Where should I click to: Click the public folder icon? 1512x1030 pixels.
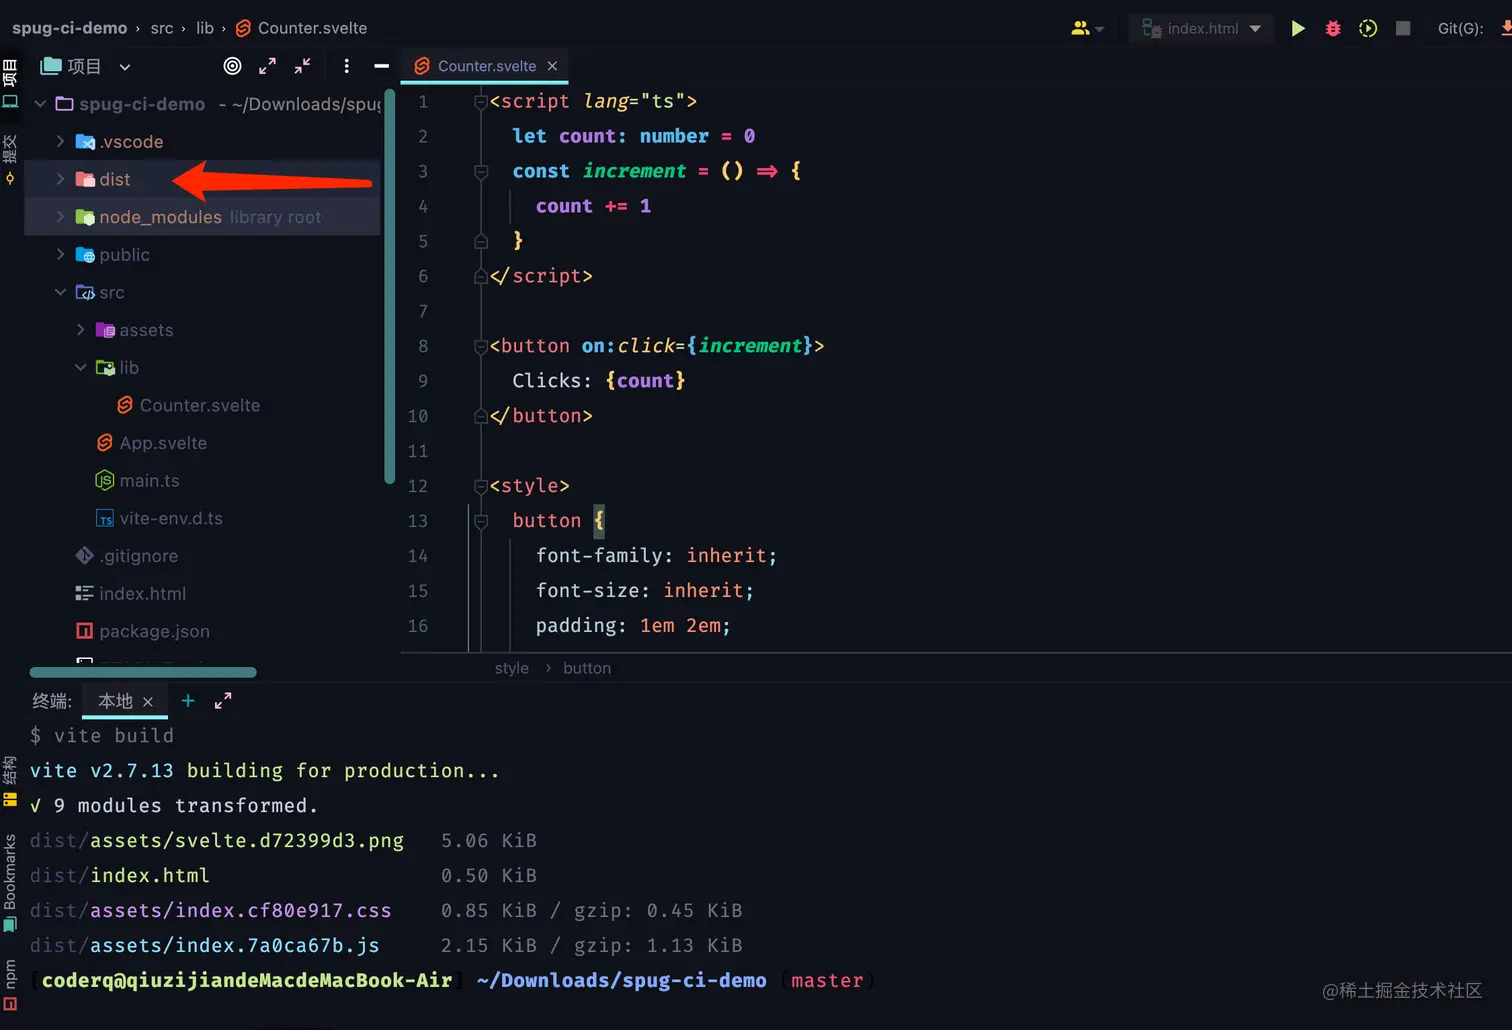tap(85, 255)
